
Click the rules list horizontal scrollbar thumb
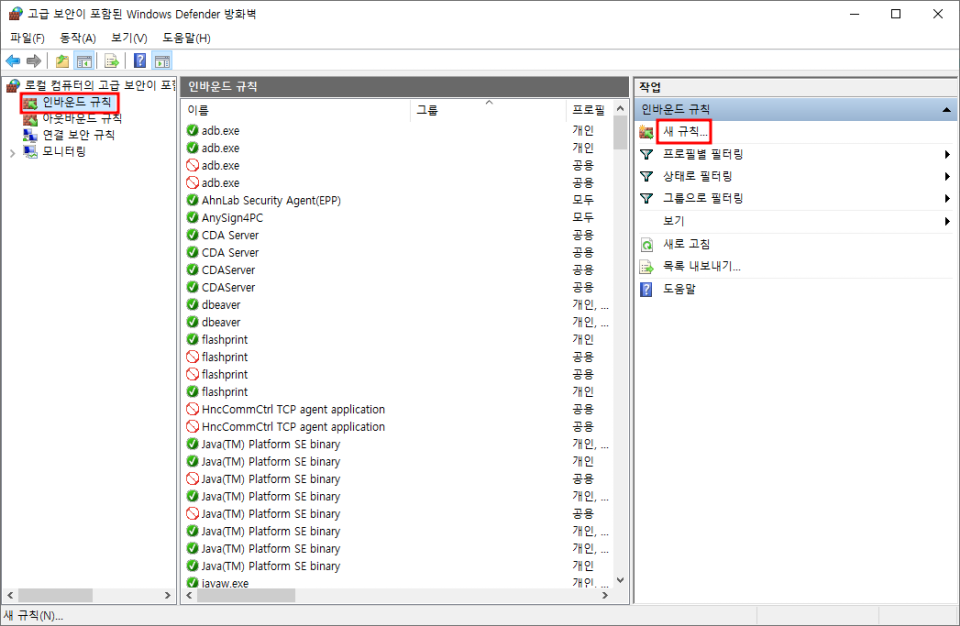[245, 595]
